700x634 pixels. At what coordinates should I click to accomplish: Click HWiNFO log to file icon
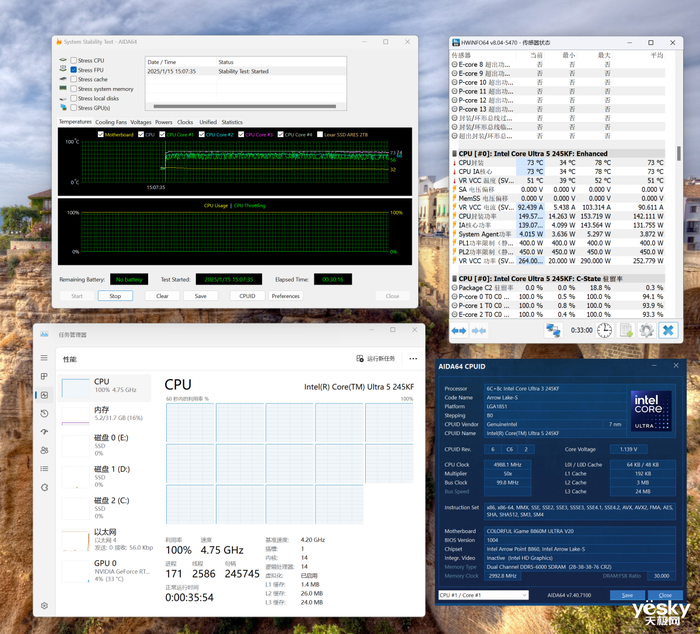pyautogui.click(x=626, y=330)
